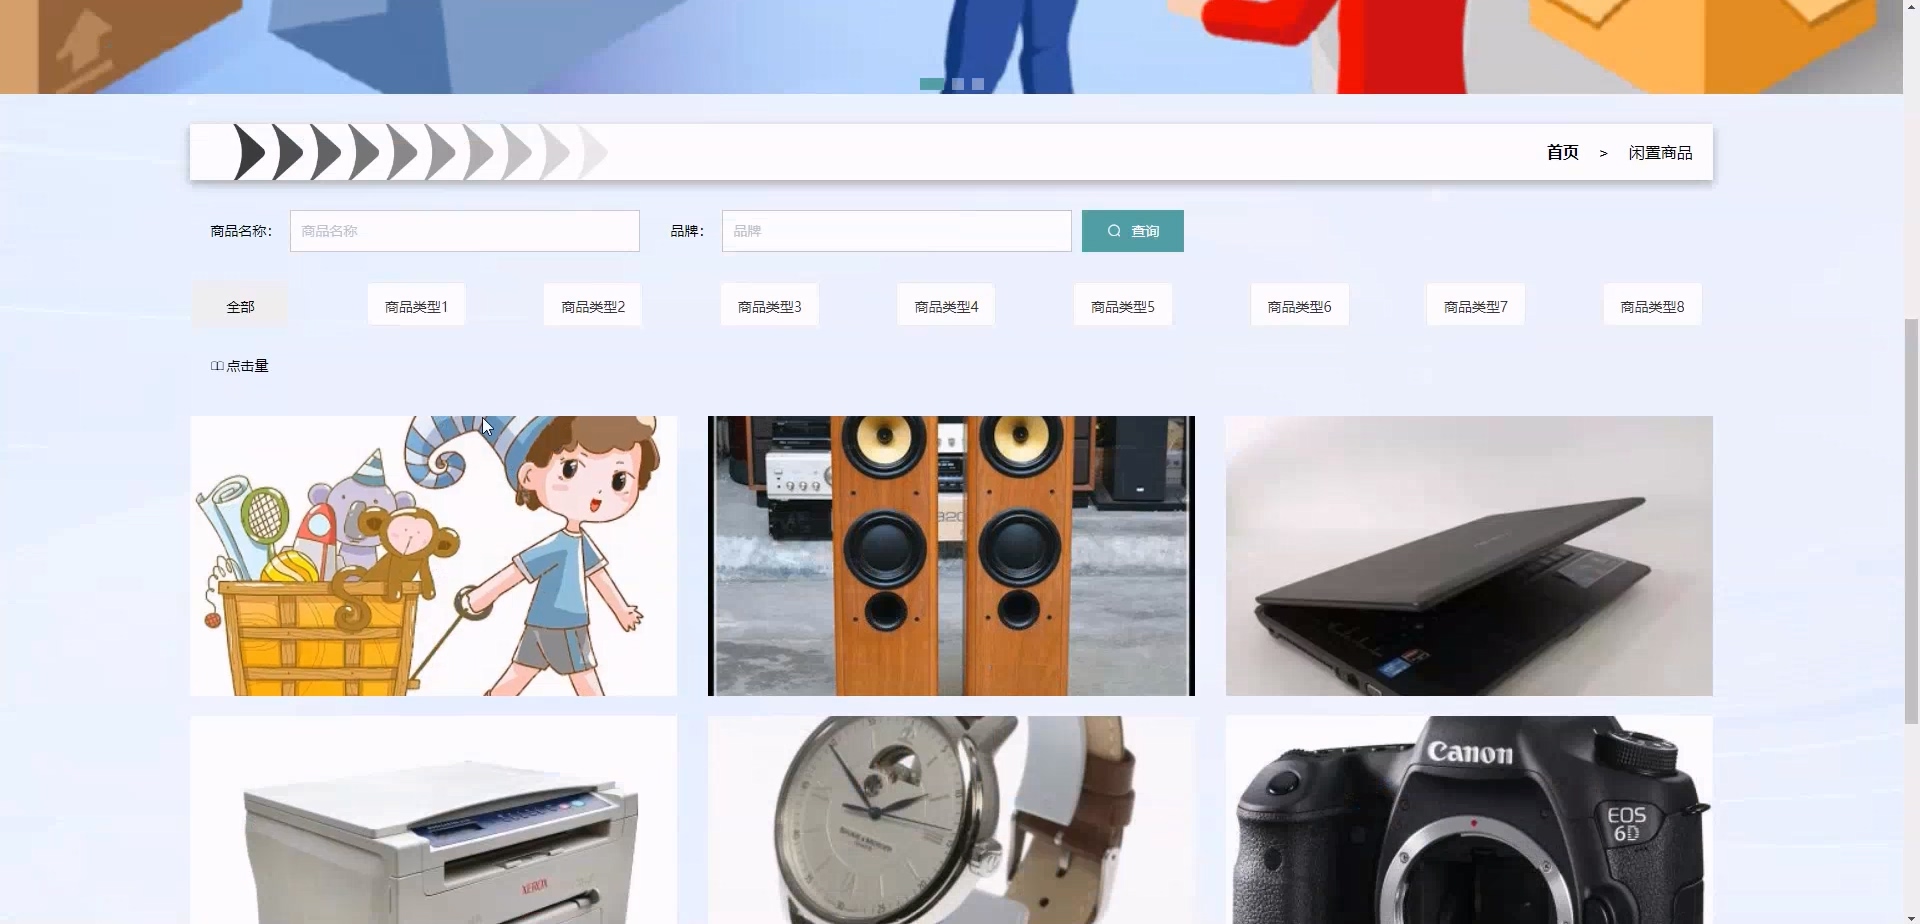
Task: Sort items by 点击量
Action: (240, 366)
